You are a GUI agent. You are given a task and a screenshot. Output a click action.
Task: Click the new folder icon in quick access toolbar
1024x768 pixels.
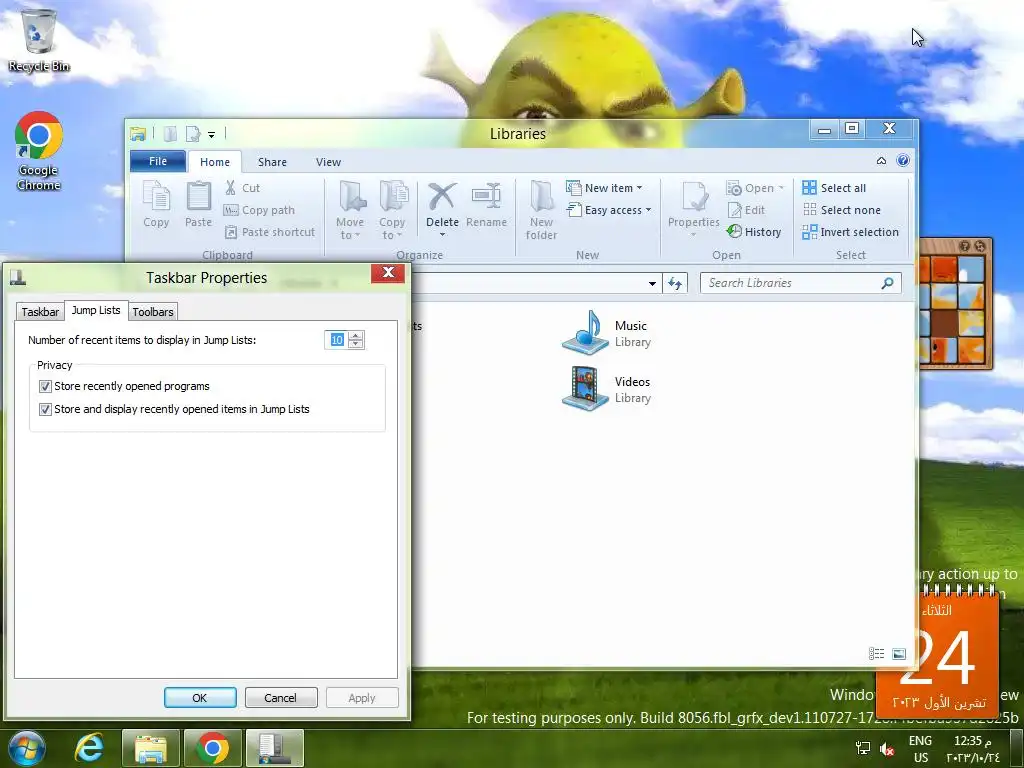tap(170, 134)
